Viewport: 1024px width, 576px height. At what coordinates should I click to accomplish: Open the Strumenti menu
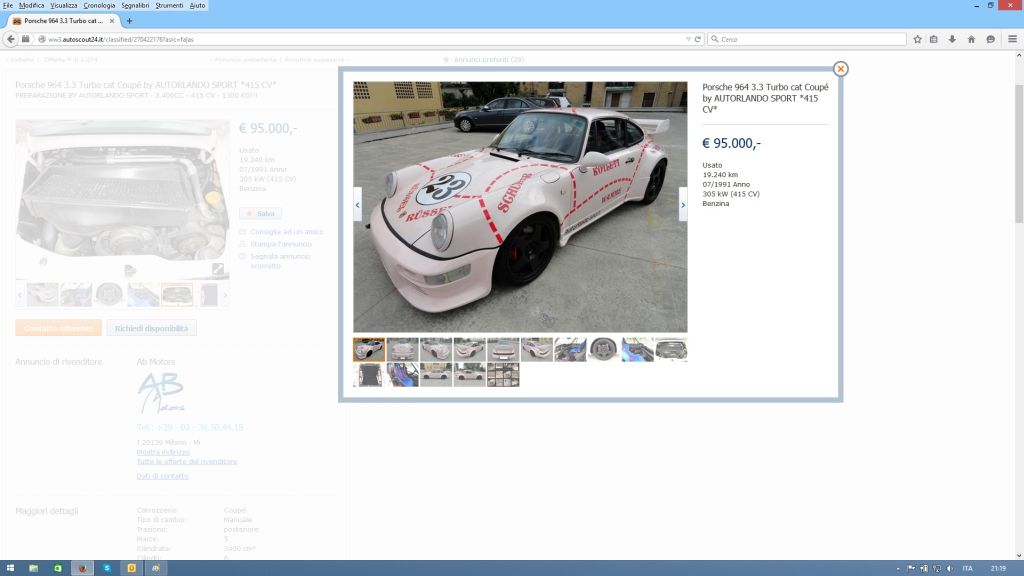169,5
